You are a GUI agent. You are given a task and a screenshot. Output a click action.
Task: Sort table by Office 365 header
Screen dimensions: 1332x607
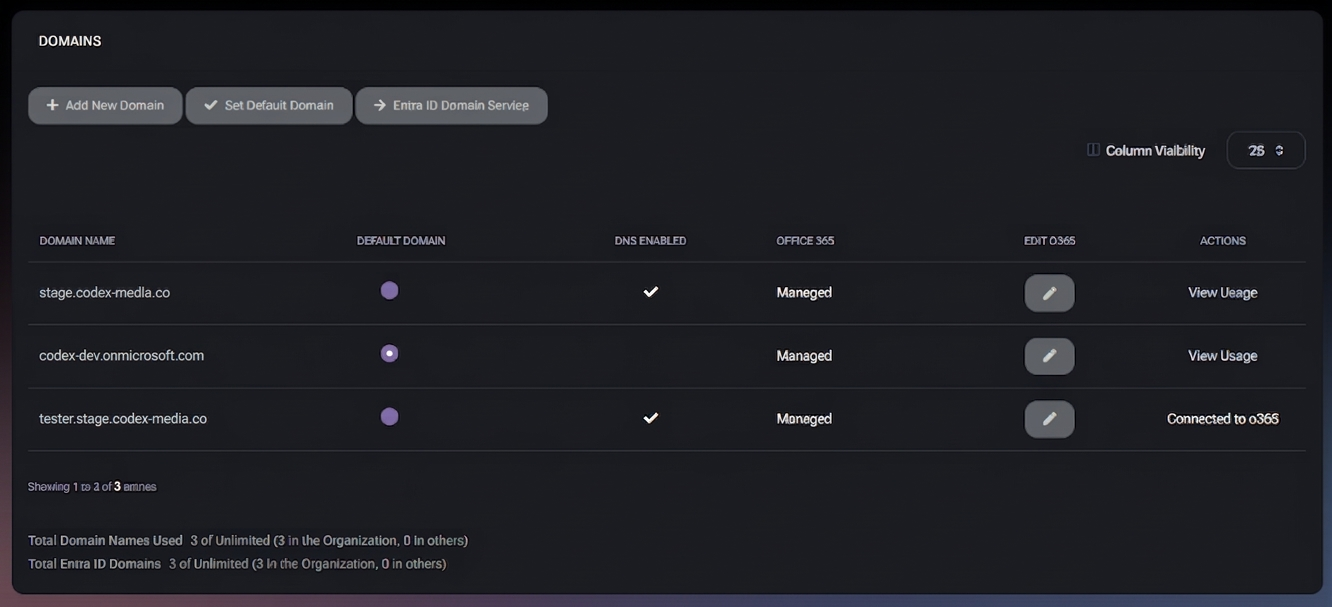pyautogui.click(x=805, y=241)
